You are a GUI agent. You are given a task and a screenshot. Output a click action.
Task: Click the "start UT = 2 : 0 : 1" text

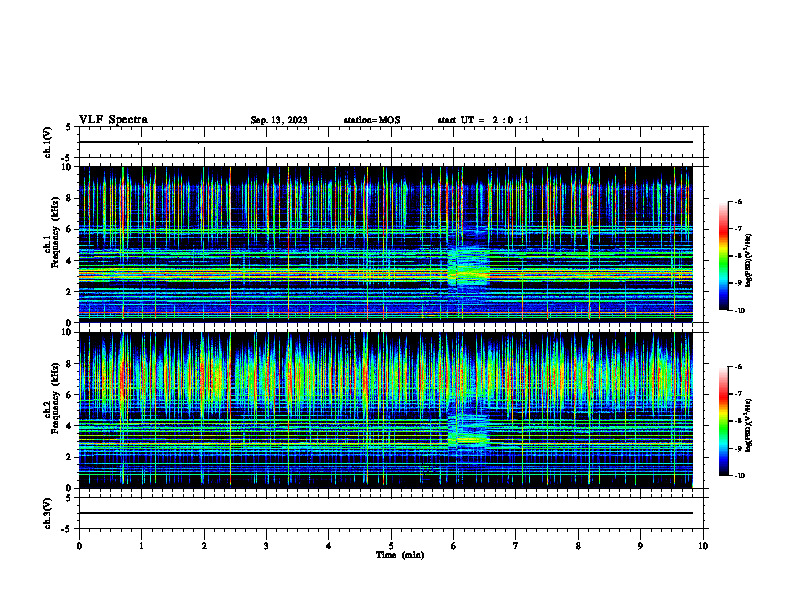pyautogui.click(x=483, y=120)
